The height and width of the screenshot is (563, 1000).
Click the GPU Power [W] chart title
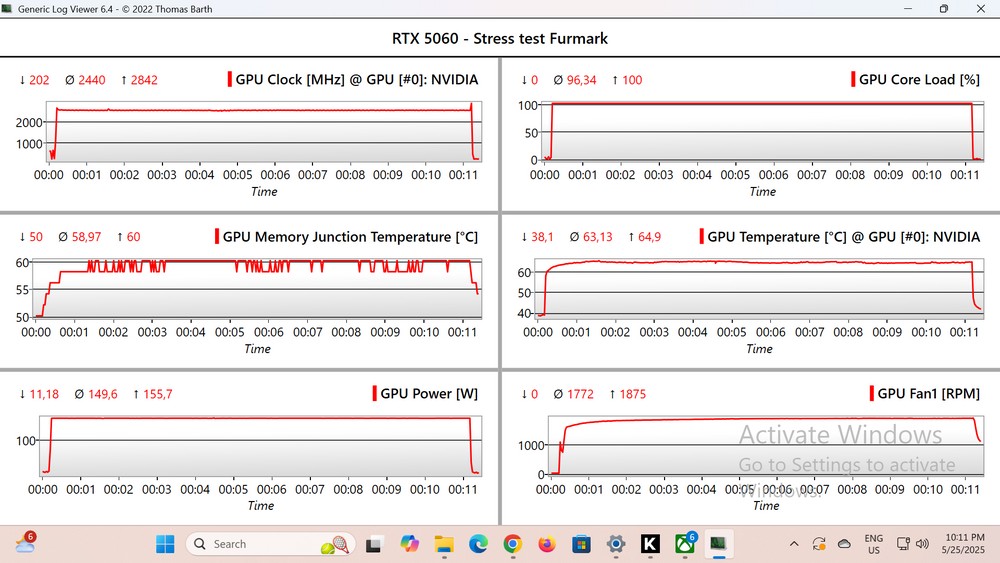coord(429,394)
